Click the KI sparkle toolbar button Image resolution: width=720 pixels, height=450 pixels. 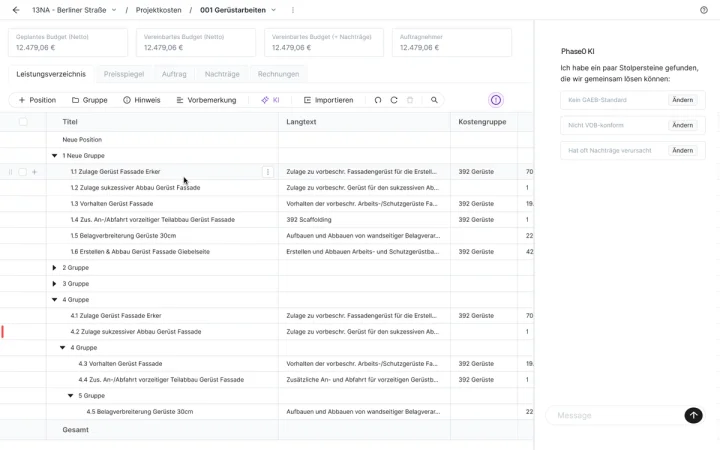(270, 100)
